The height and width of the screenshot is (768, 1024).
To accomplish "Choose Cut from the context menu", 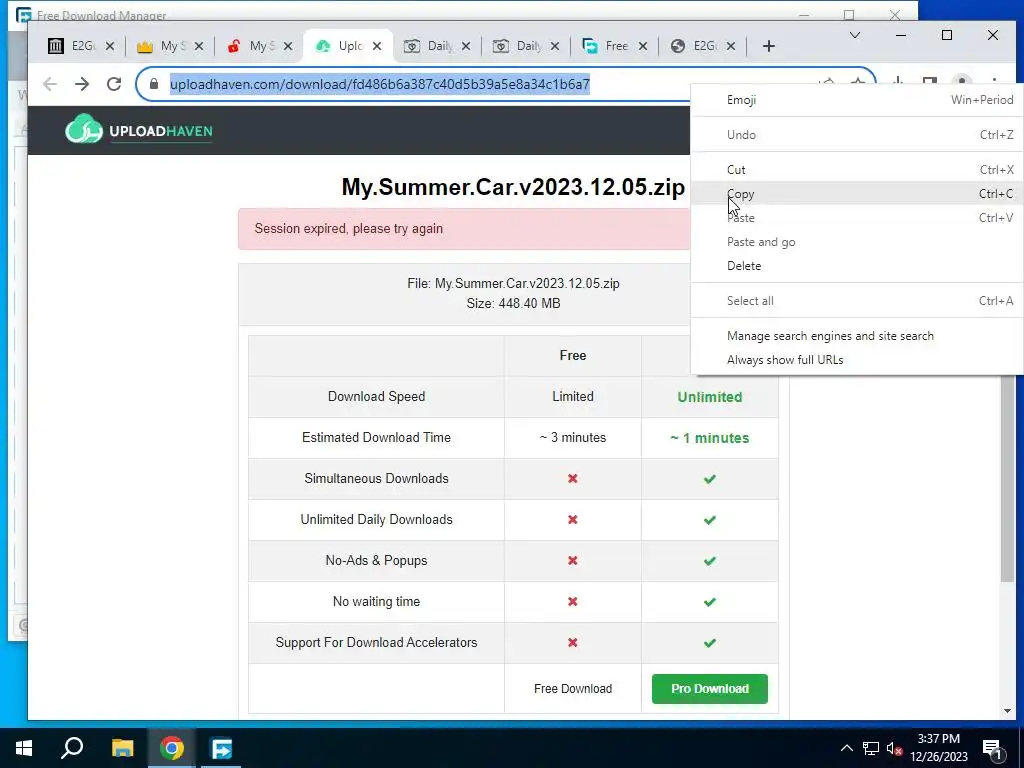I will click(x=857, y=170).
